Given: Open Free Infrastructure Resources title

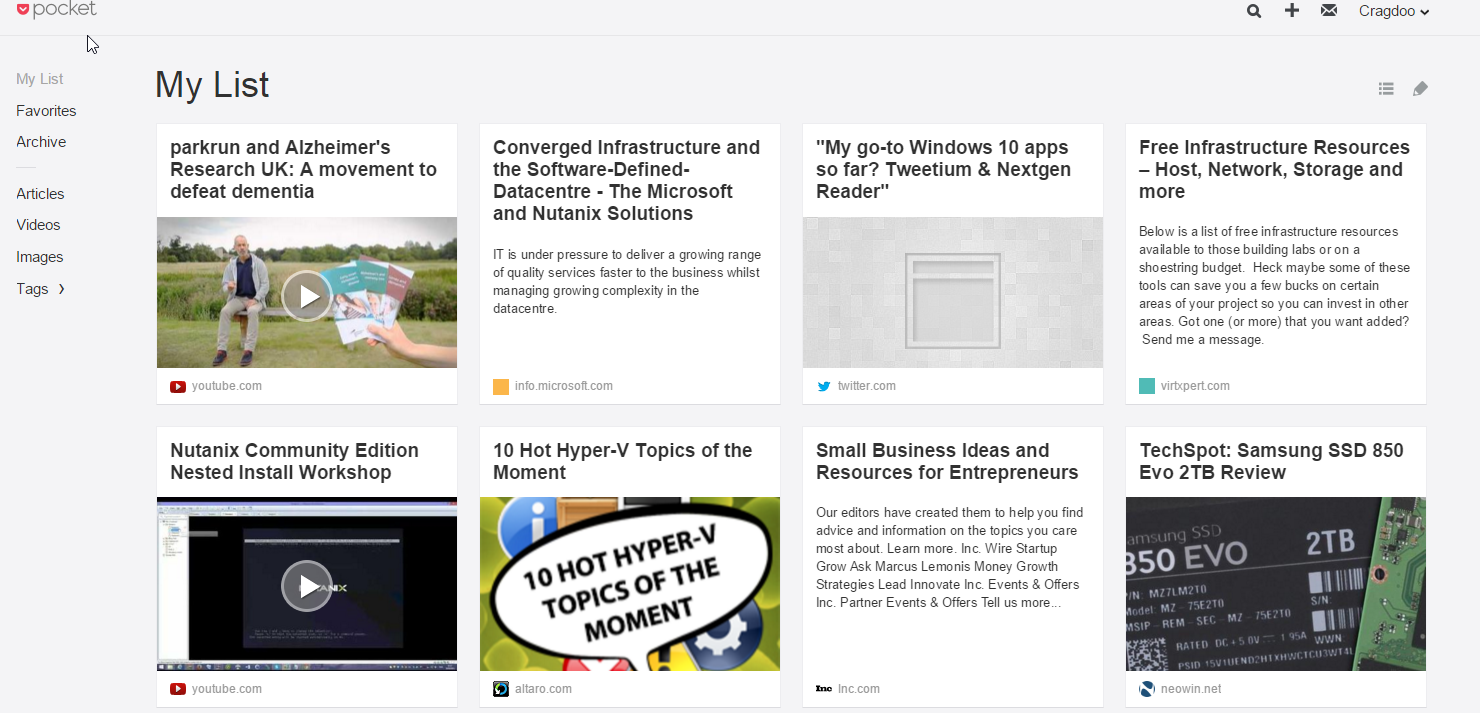Looking at the screenshot, I should click(1274, 170).
